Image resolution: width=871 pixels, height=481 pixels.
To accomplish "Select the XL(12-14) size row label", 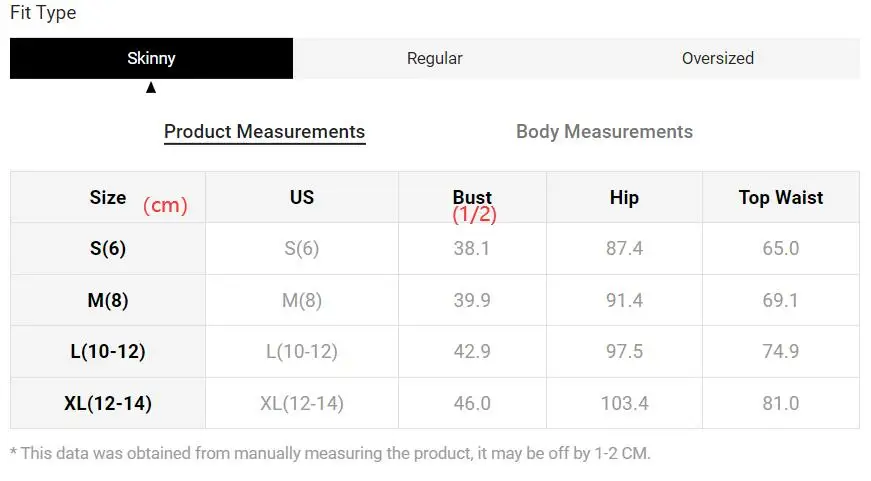I will [108, 403].
